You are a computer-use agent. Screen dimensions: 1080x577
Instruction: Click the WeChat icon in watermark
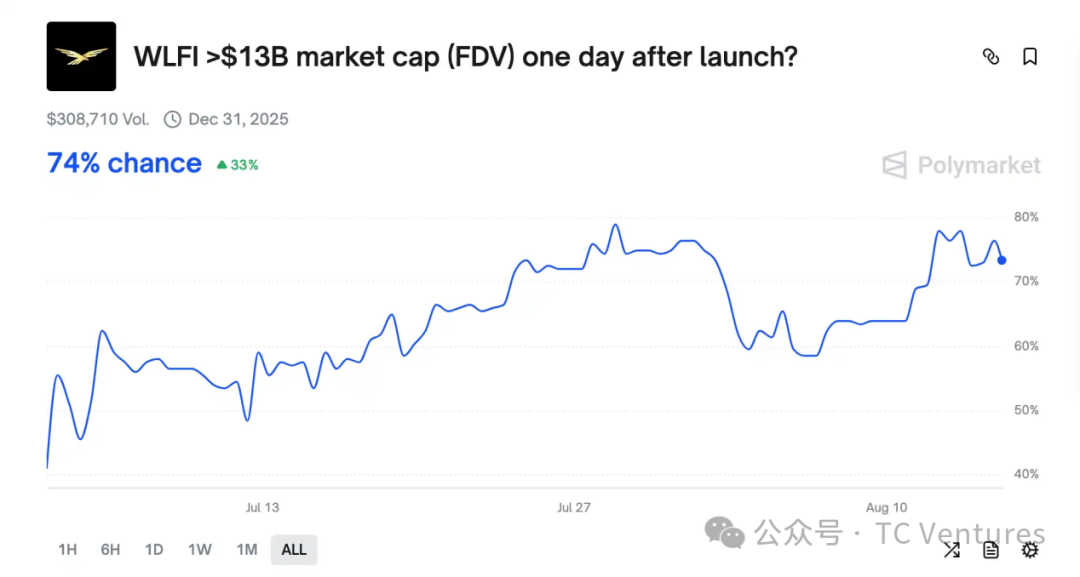pyautogui.click(x=724, y=534)
